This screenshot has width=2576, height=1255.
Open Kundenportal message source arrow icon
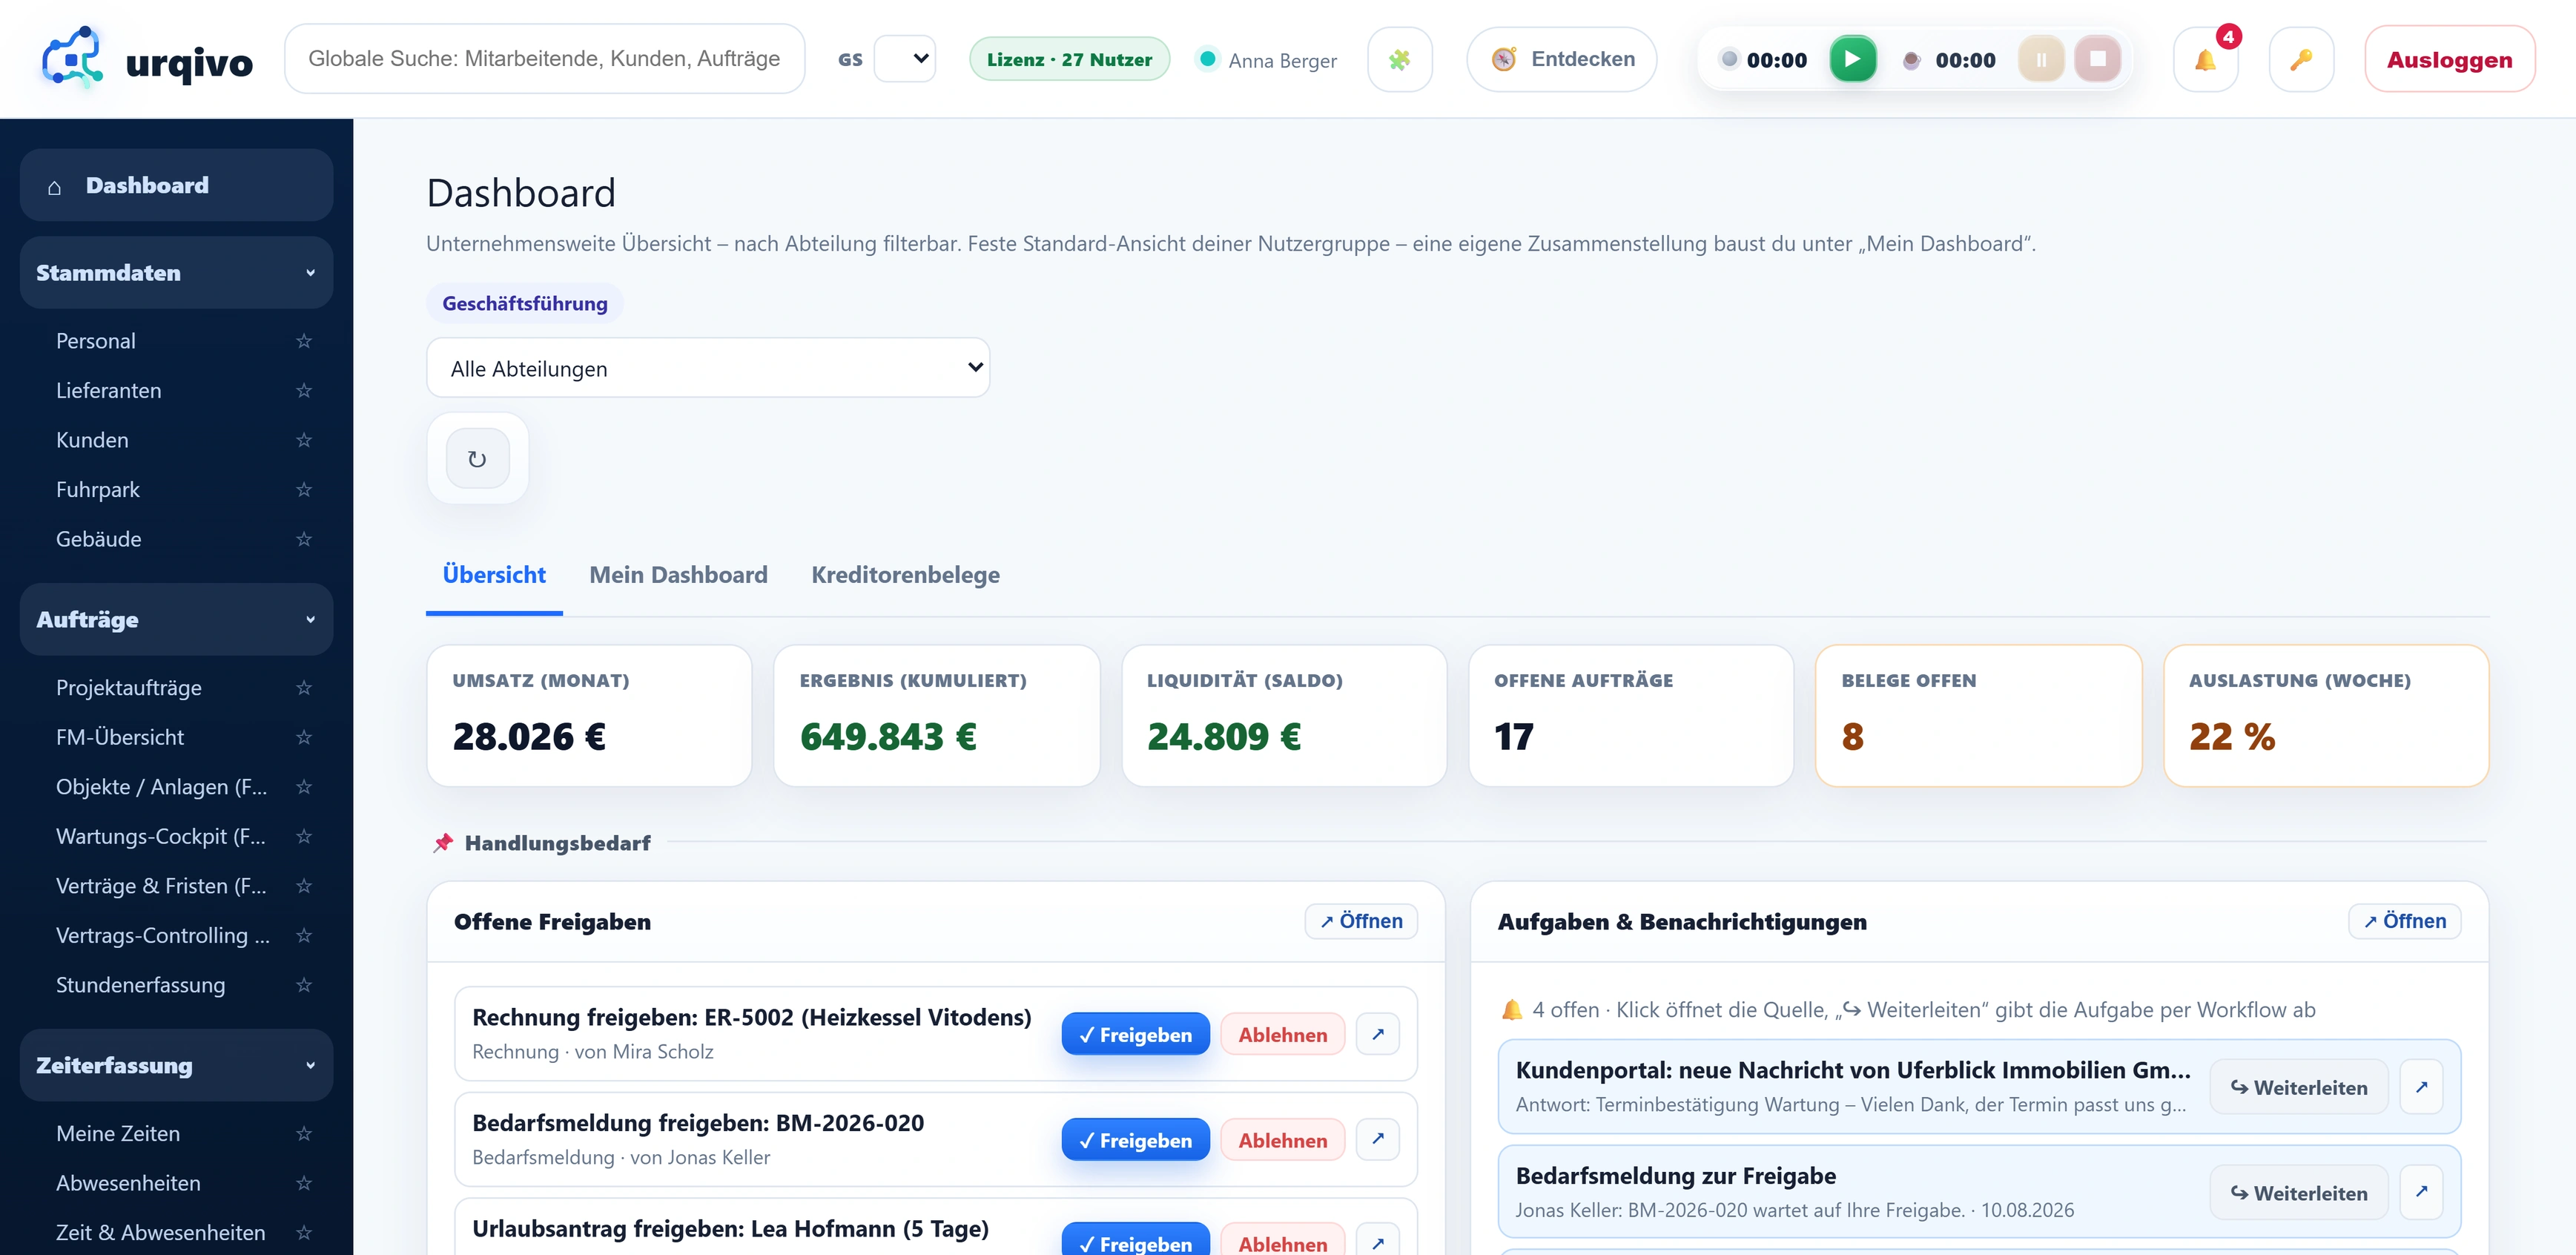pyautogui.click(x=2421, y=1087)
